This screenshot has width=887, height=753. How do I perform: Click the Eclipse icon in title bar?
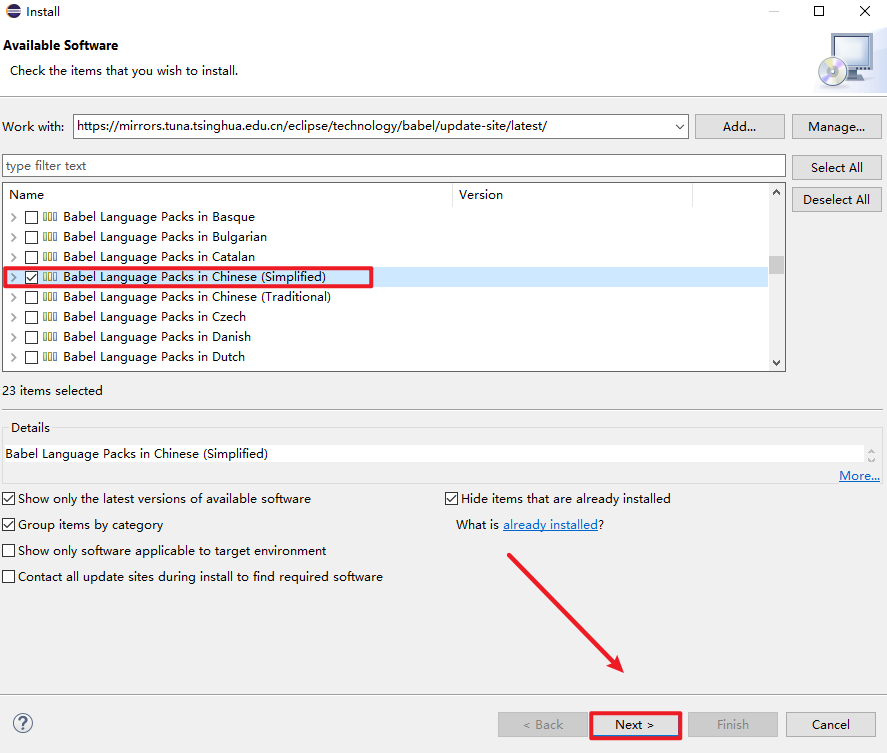click(11, 12)
